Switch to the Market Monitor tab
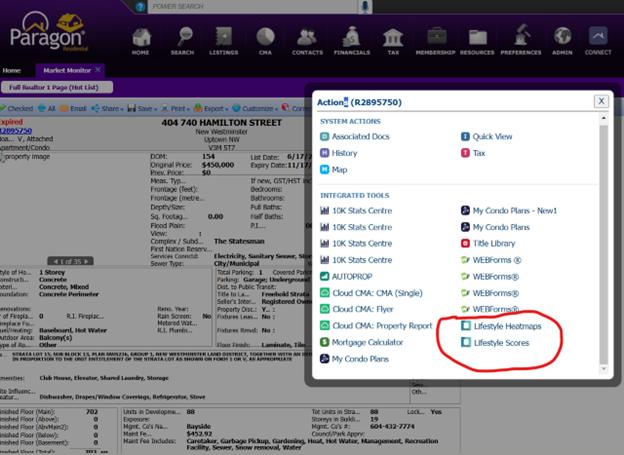Image resolution: width=624 pixels, height=455 pixels. [x=67, y=70]
